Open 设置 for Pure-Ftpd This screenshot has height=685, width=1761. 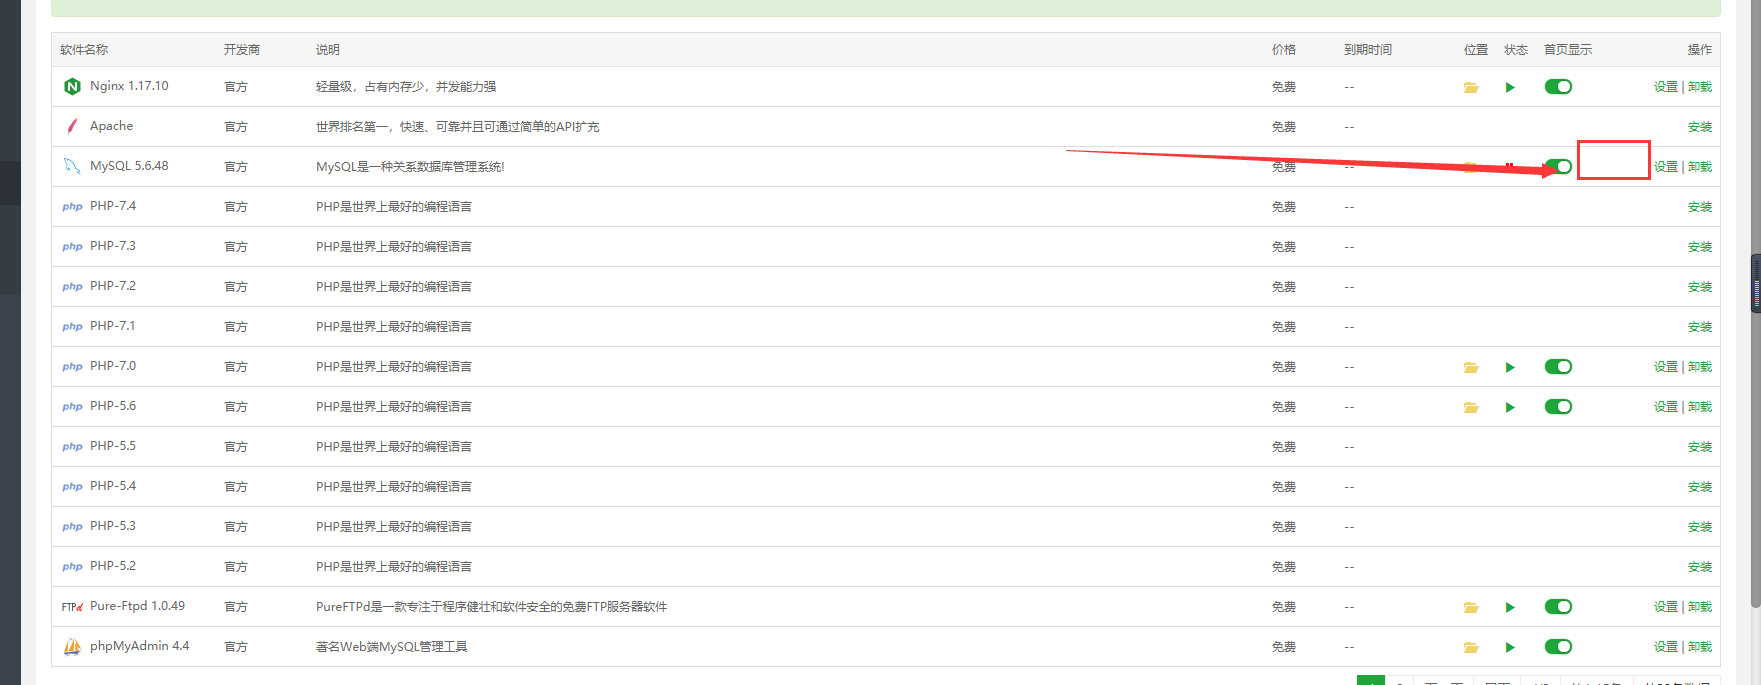pyautogui.click(x=1666, y=607)
